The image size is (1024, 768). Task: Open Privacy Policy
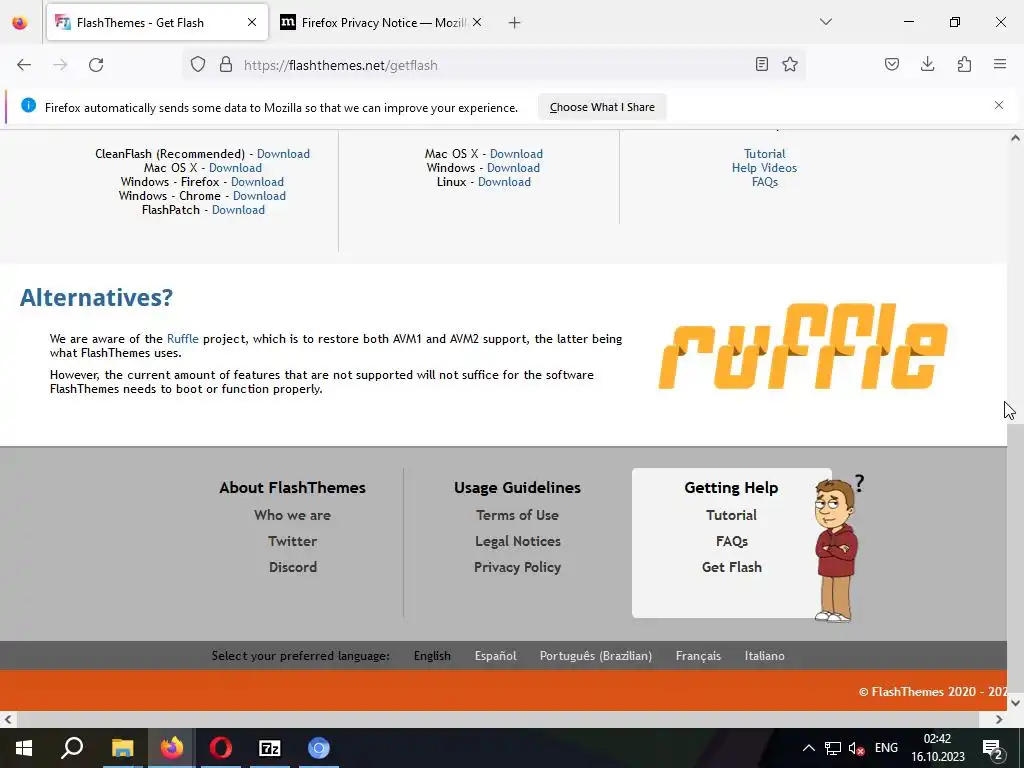click(517, 567)
